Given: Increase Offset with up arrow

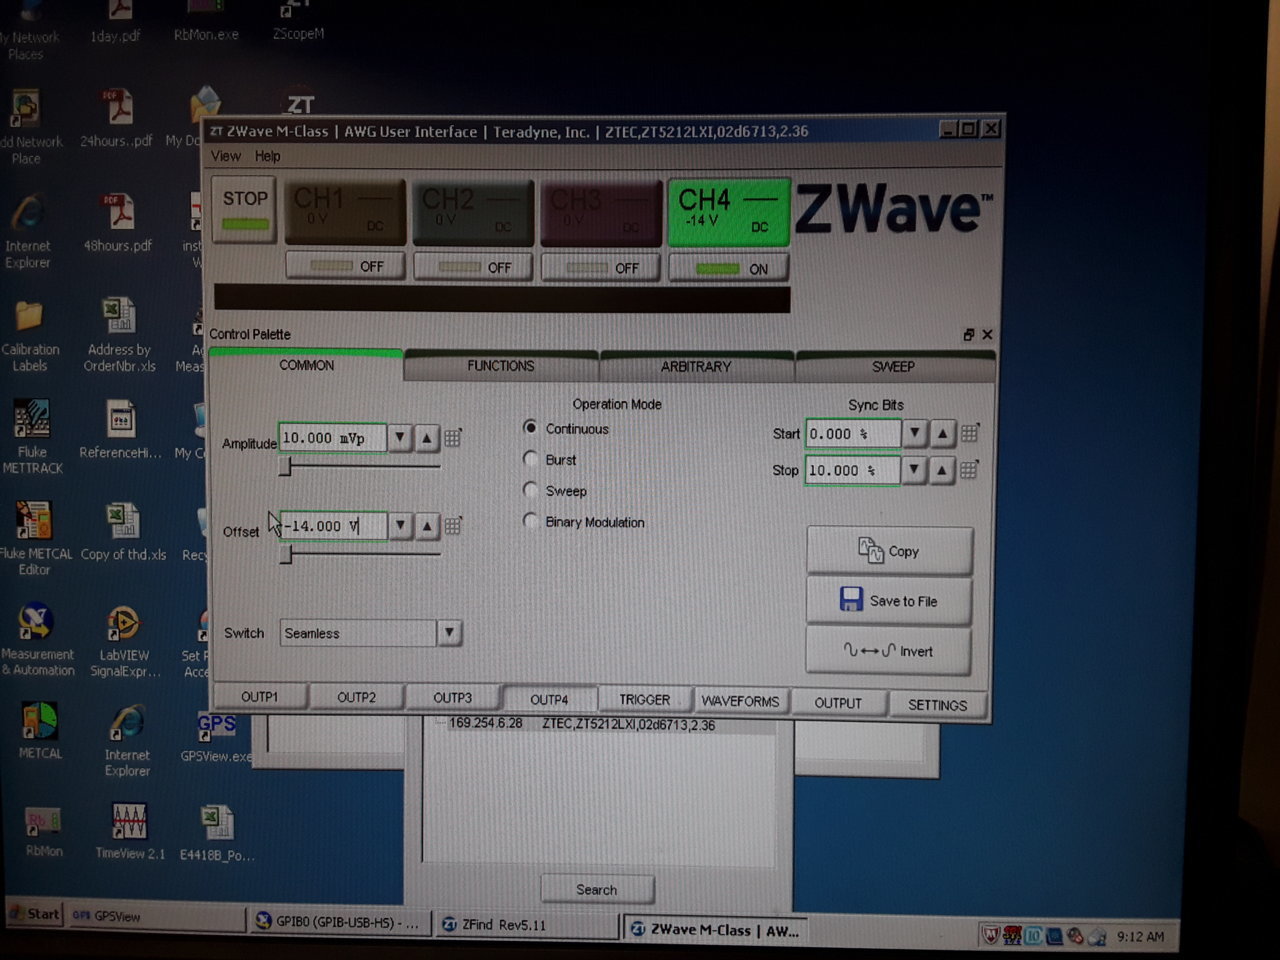Looking at the screenshot, I should point(427,525).
